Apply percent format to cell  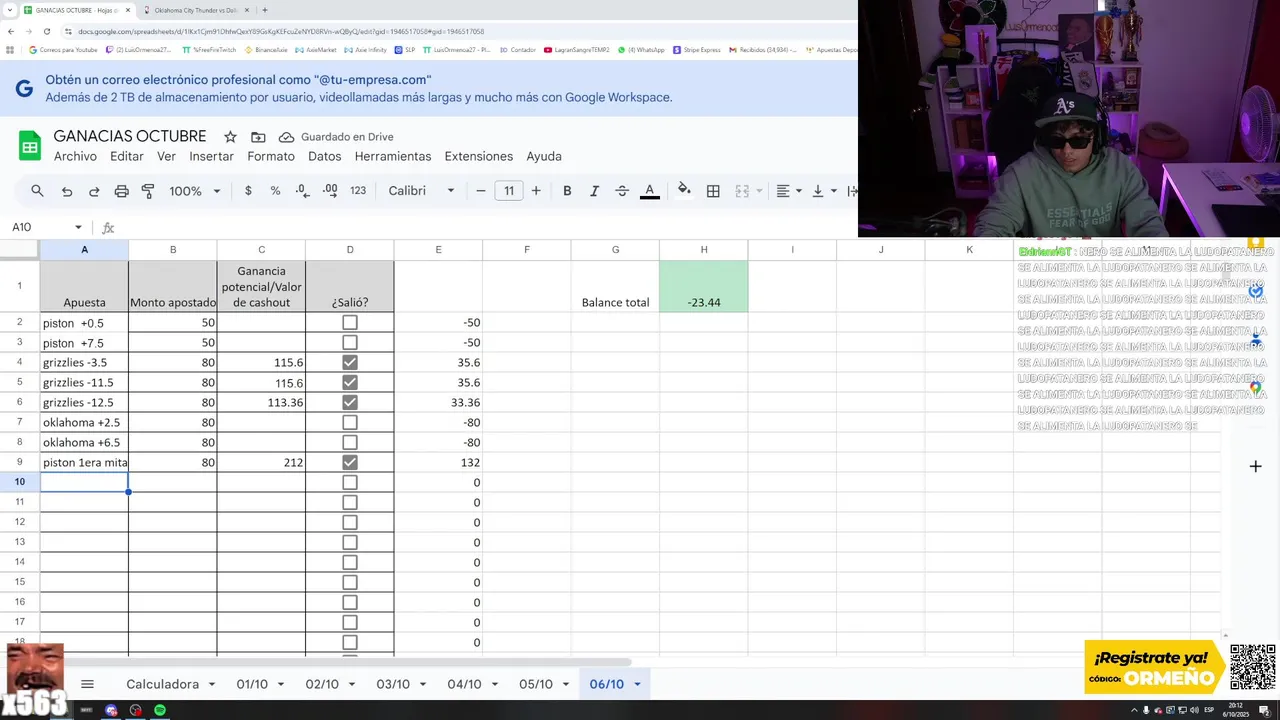[x=275, y=191]
